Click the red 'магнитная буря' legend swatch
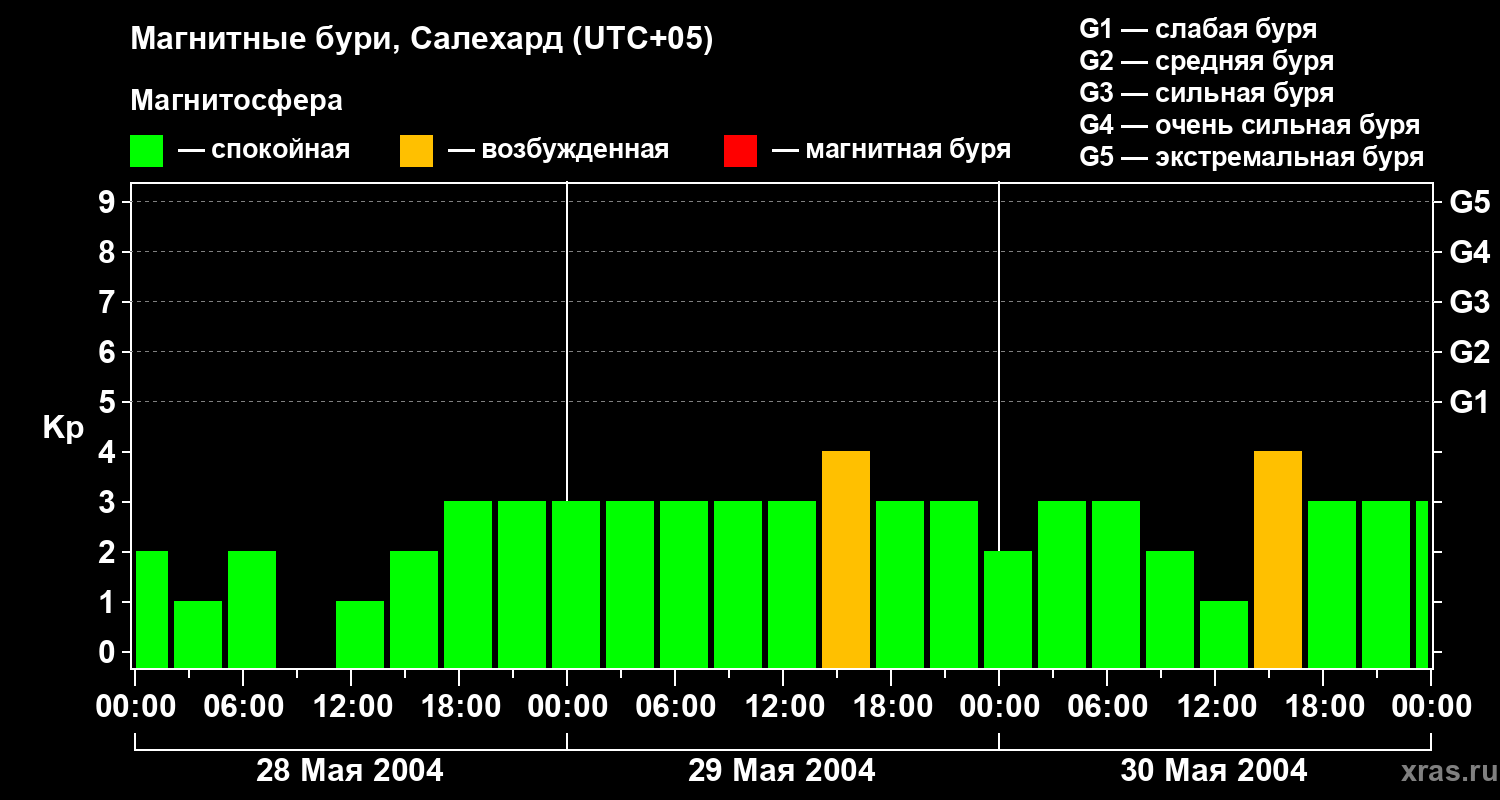Image resolution: width=1500 pixels, height=800 pixels. 740,151
